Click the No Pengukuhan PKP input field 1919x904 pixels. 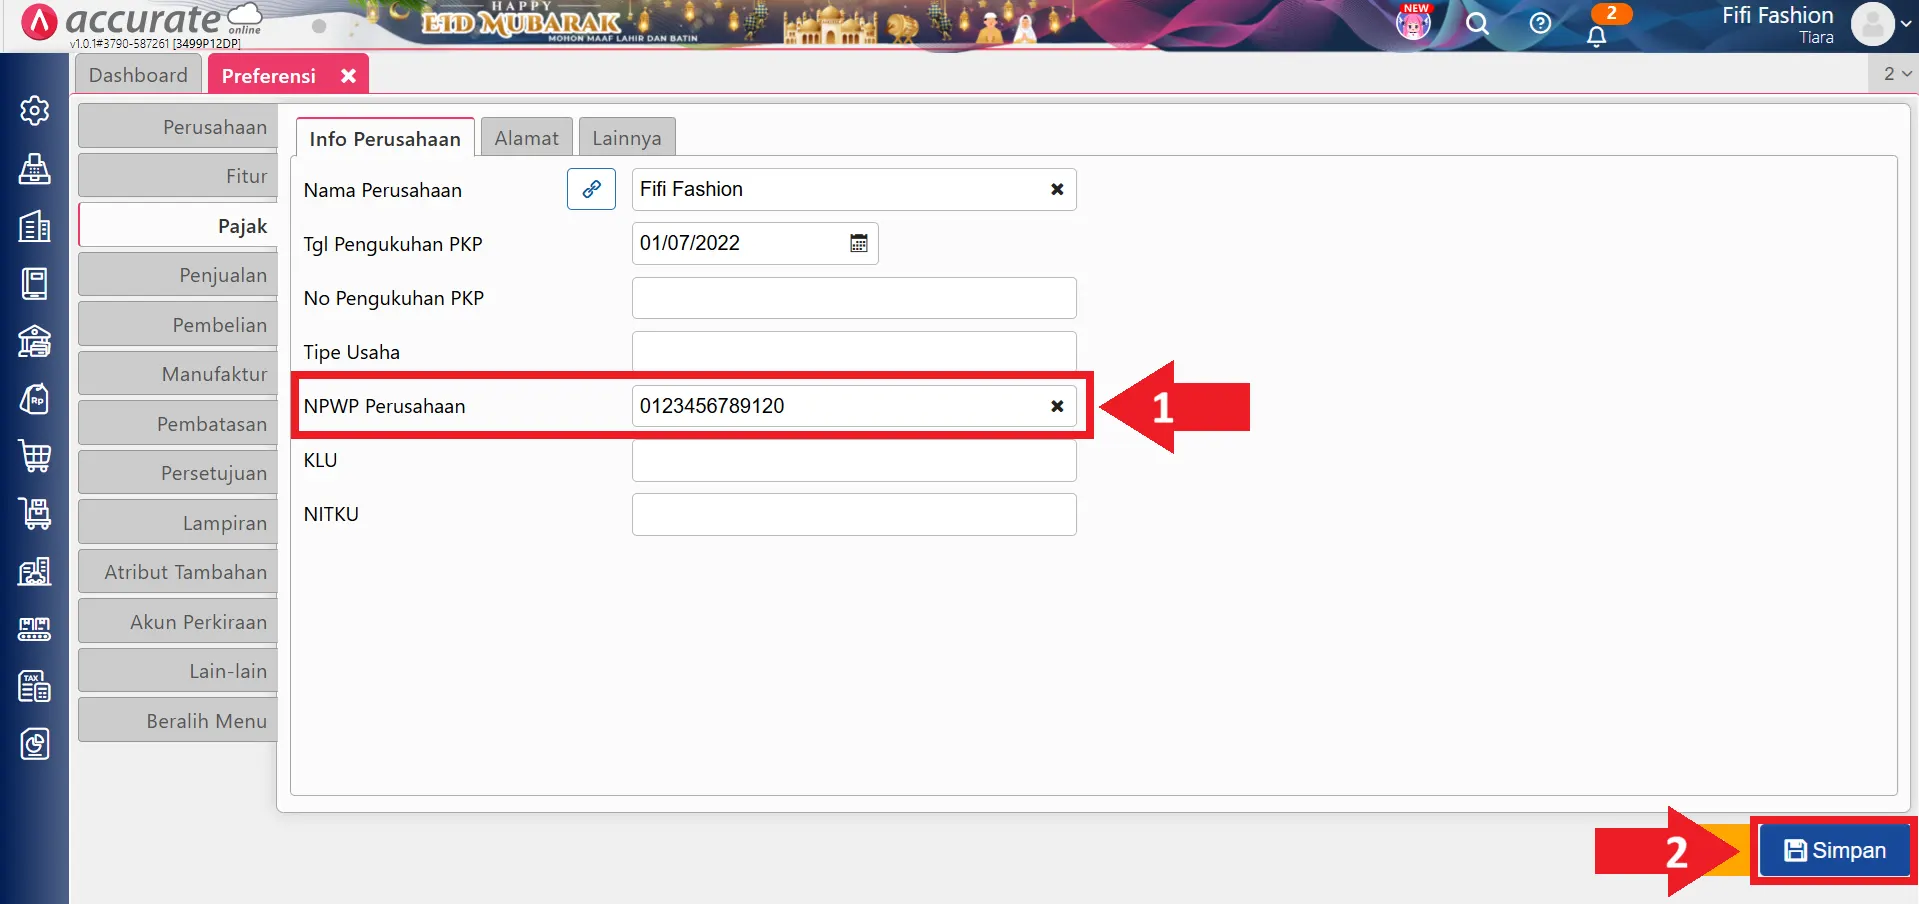click(853, 298)
